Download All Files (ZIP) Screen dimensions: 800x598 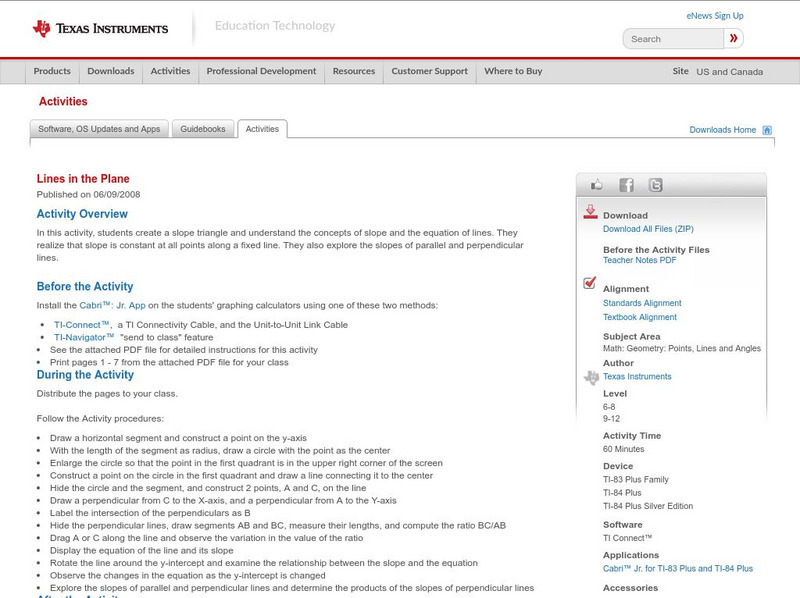pos(648,229)
